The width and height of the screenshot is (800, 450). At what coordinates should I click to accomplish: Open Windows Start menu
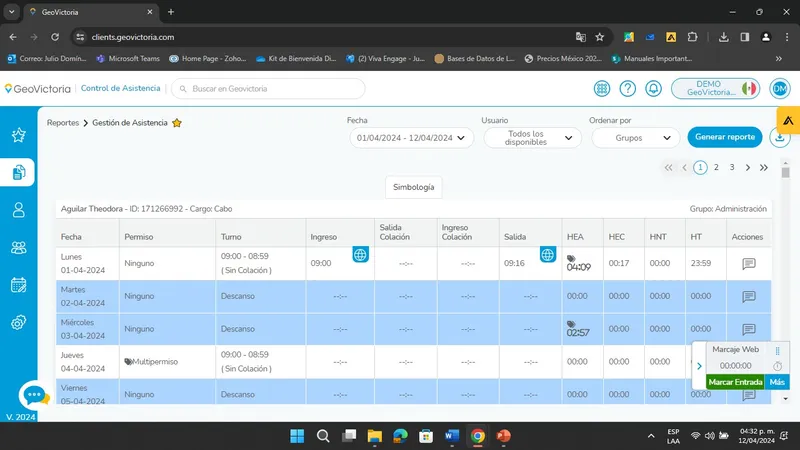297,436
